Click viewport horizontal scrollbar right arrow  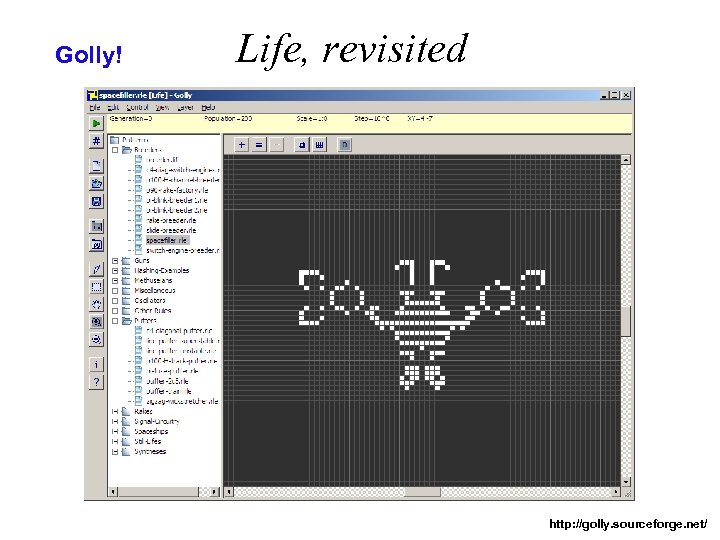(x=616, y=492)
